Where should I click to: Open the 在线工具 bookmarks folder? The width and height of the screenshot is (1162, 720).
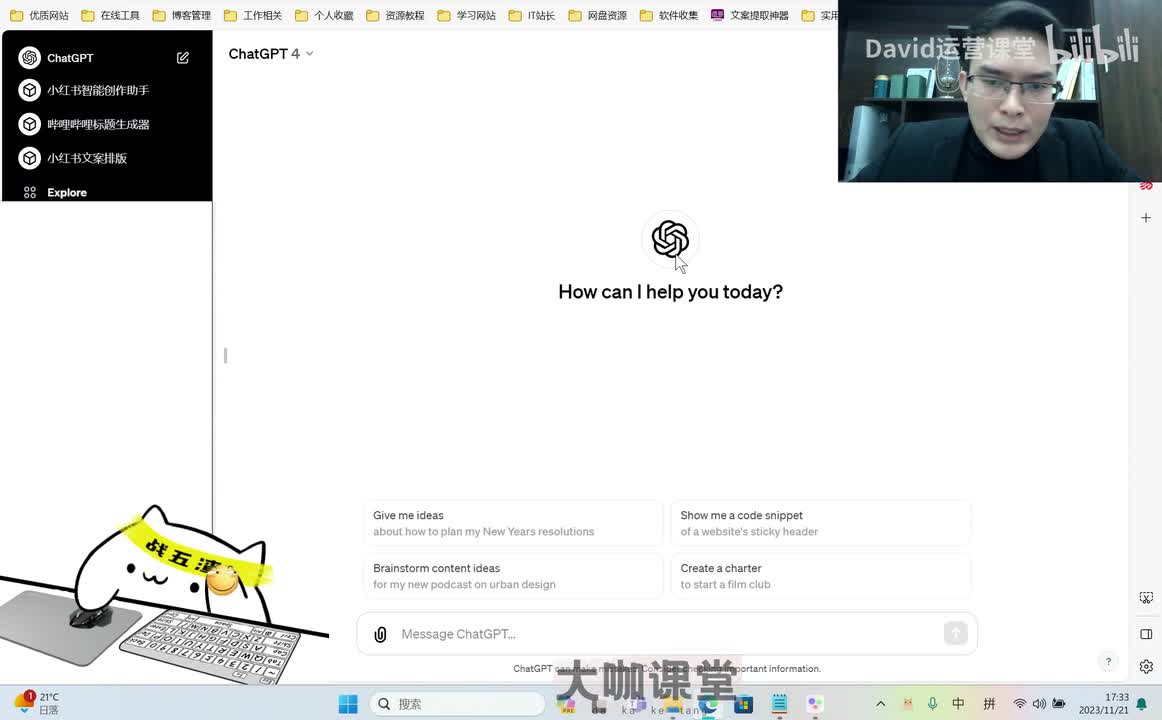pos(111,15)
